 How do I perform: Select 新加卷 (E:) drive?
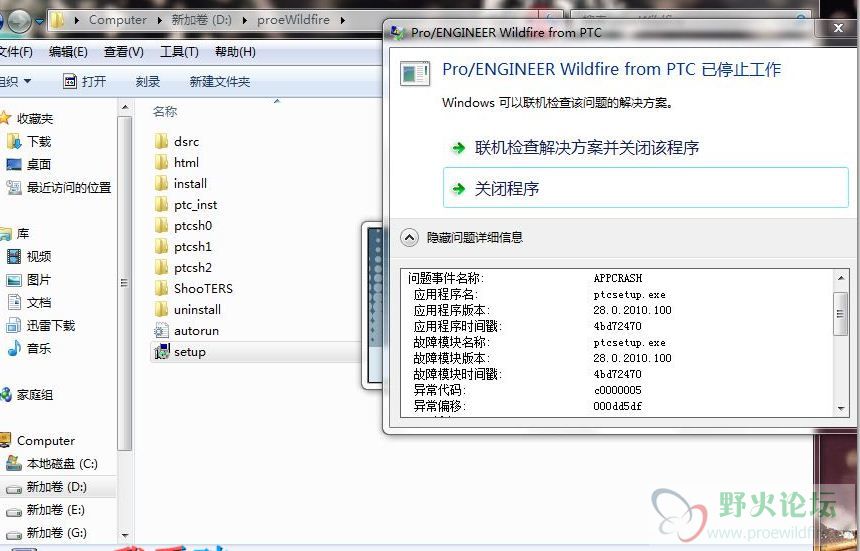[x=55, y=510]
